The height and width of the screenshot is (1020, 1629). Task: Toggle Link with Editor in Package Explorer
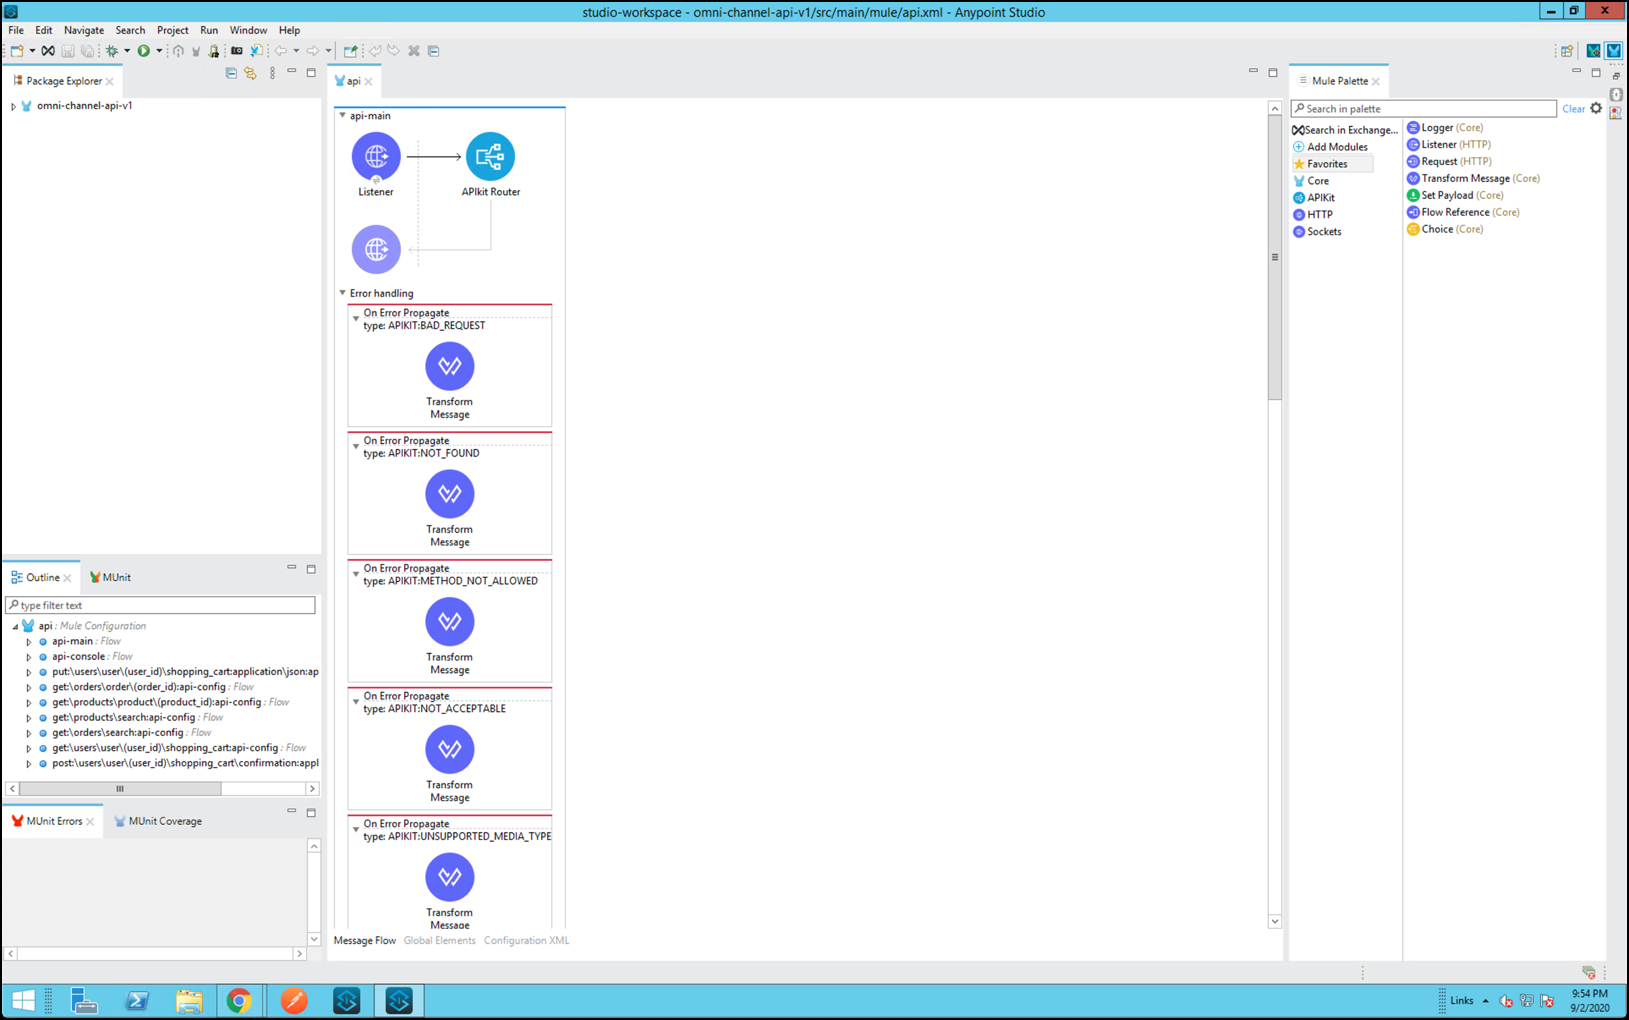click(x=250, y=74)
